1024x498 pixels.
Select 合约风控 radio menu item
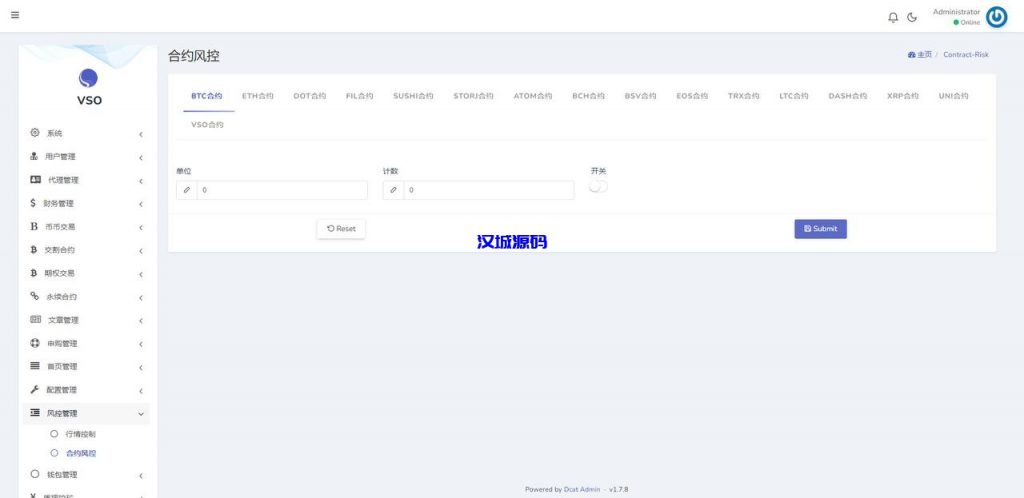point(54,453)
